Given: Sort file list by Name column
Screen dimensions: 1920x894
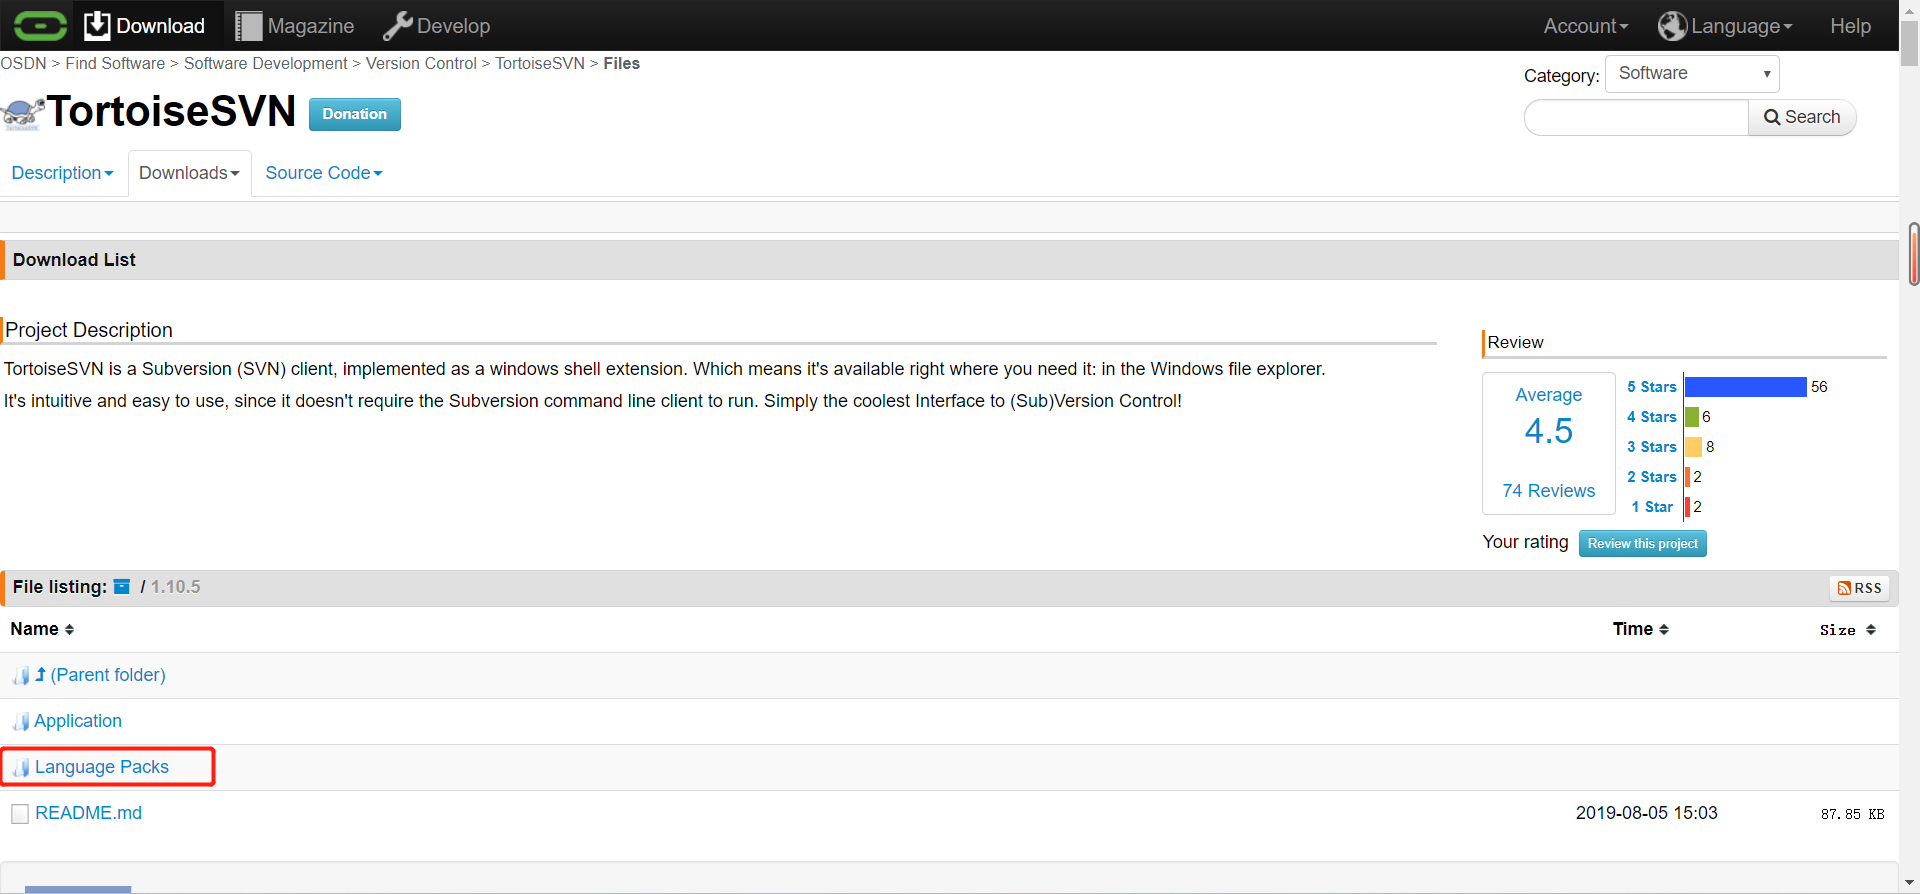Looking at the screenshot, I should click(x=42, y=629).
